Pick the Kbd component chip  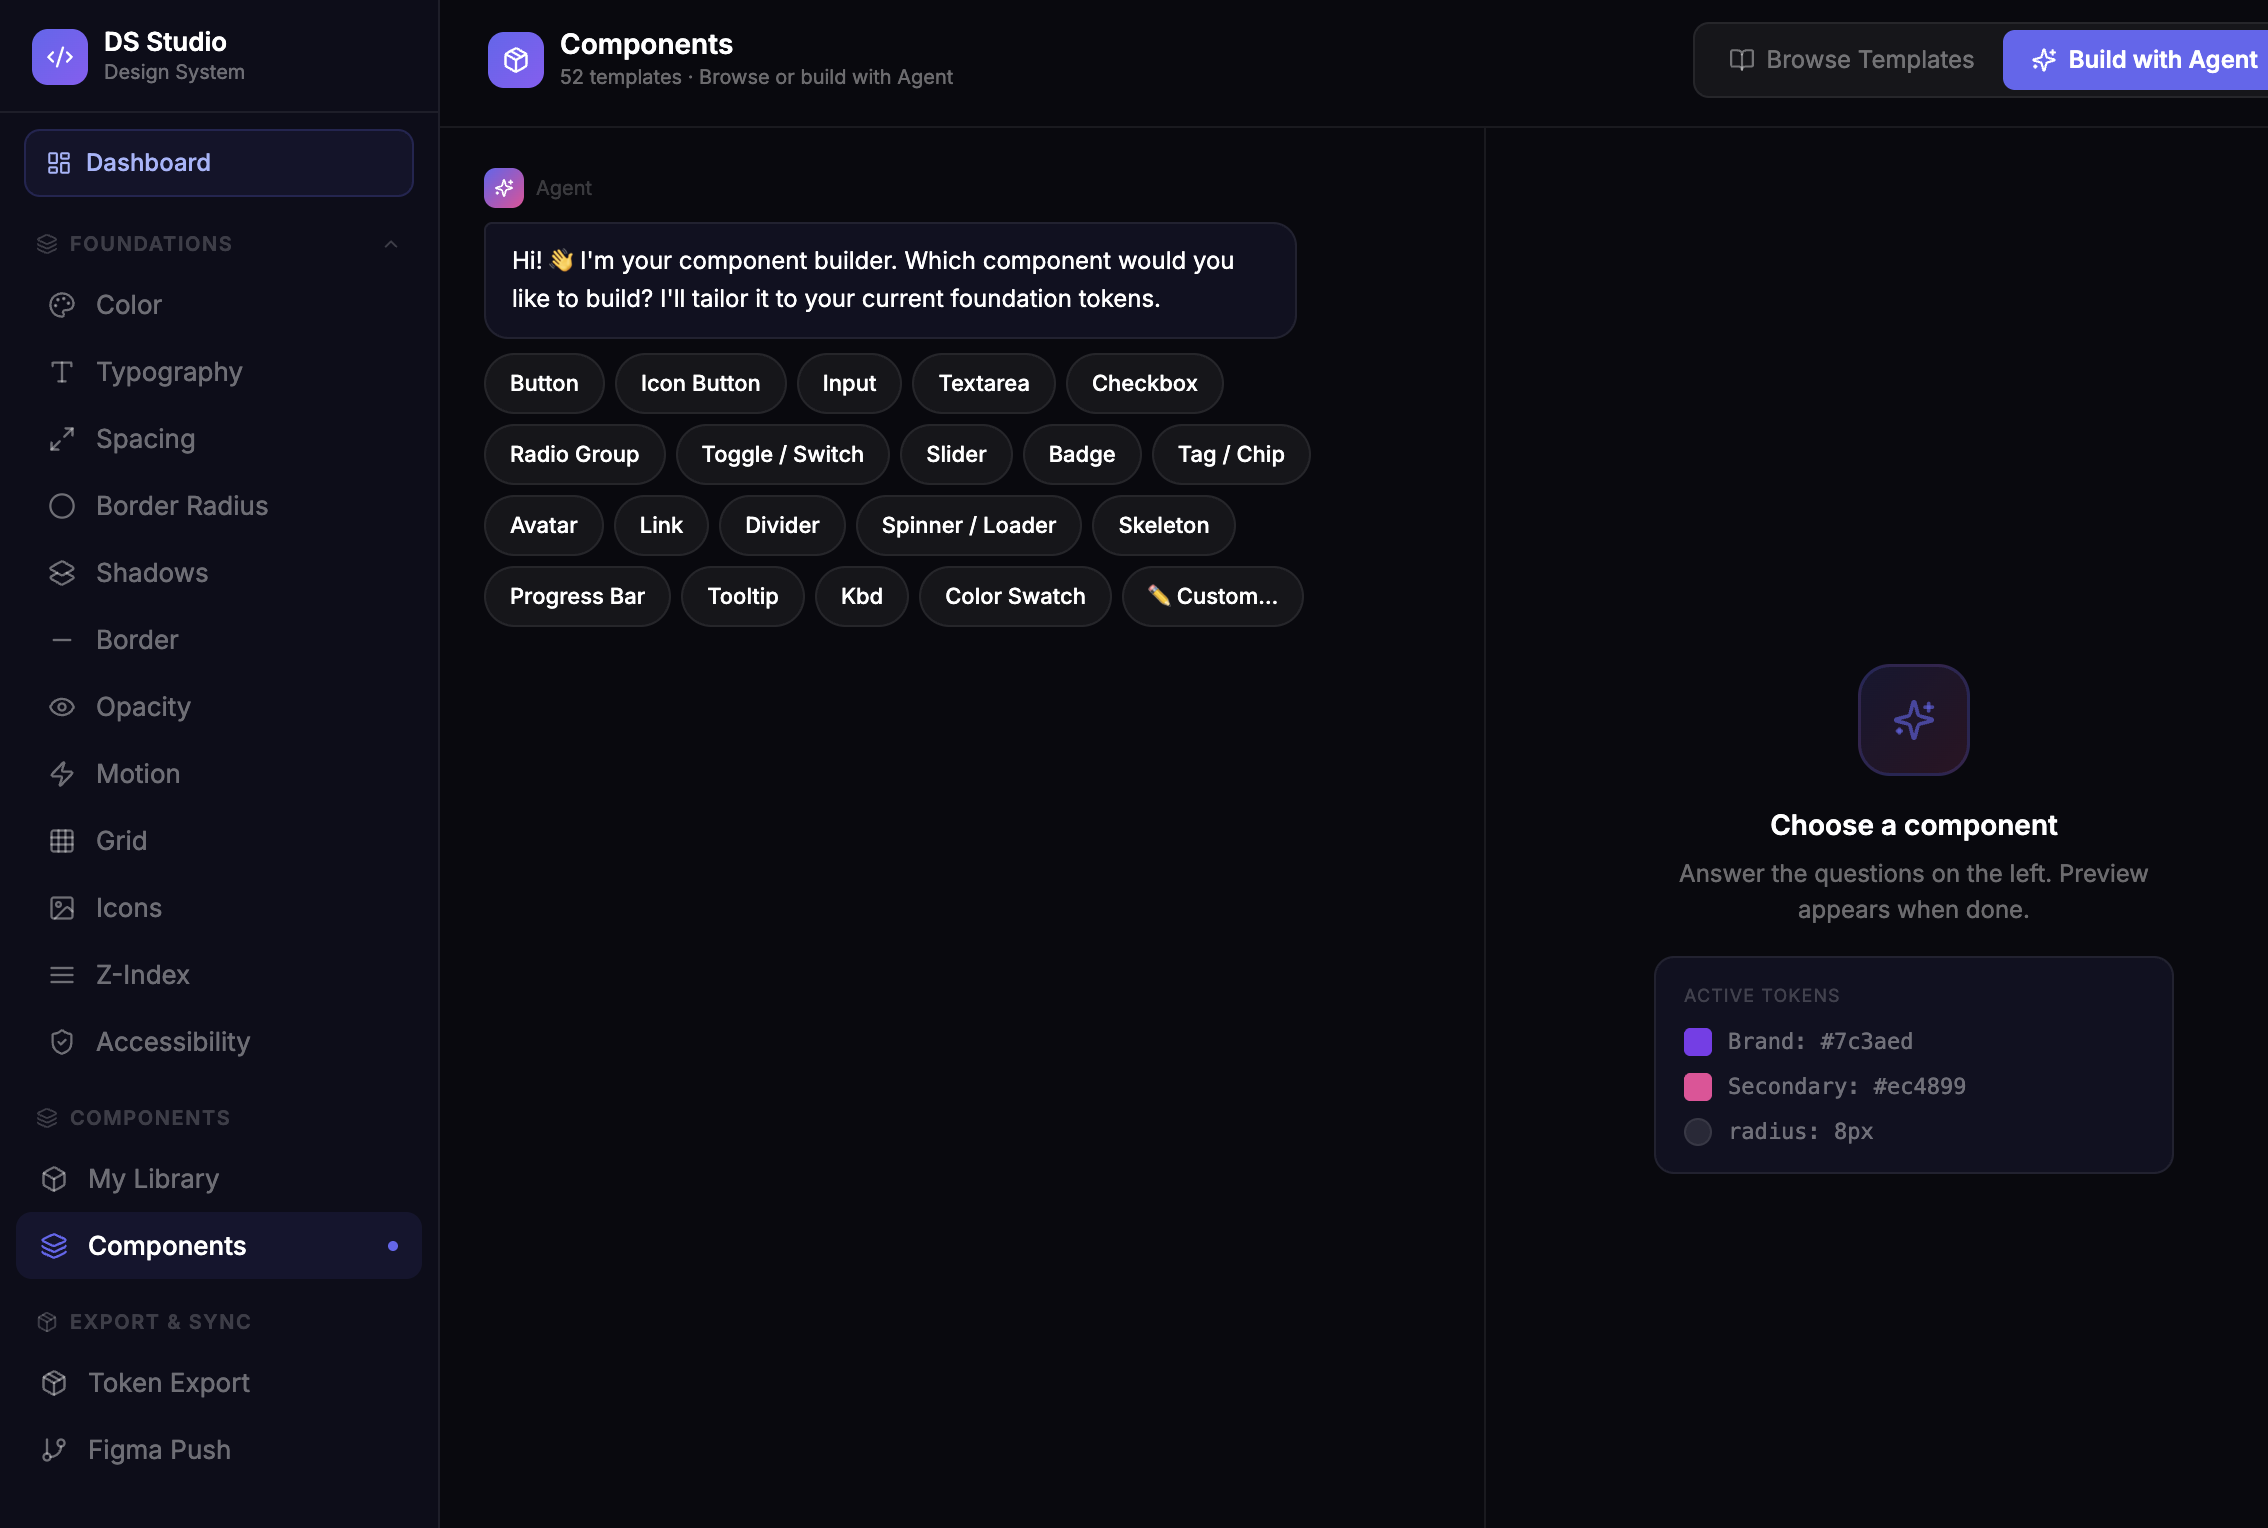tap(862, 596)
